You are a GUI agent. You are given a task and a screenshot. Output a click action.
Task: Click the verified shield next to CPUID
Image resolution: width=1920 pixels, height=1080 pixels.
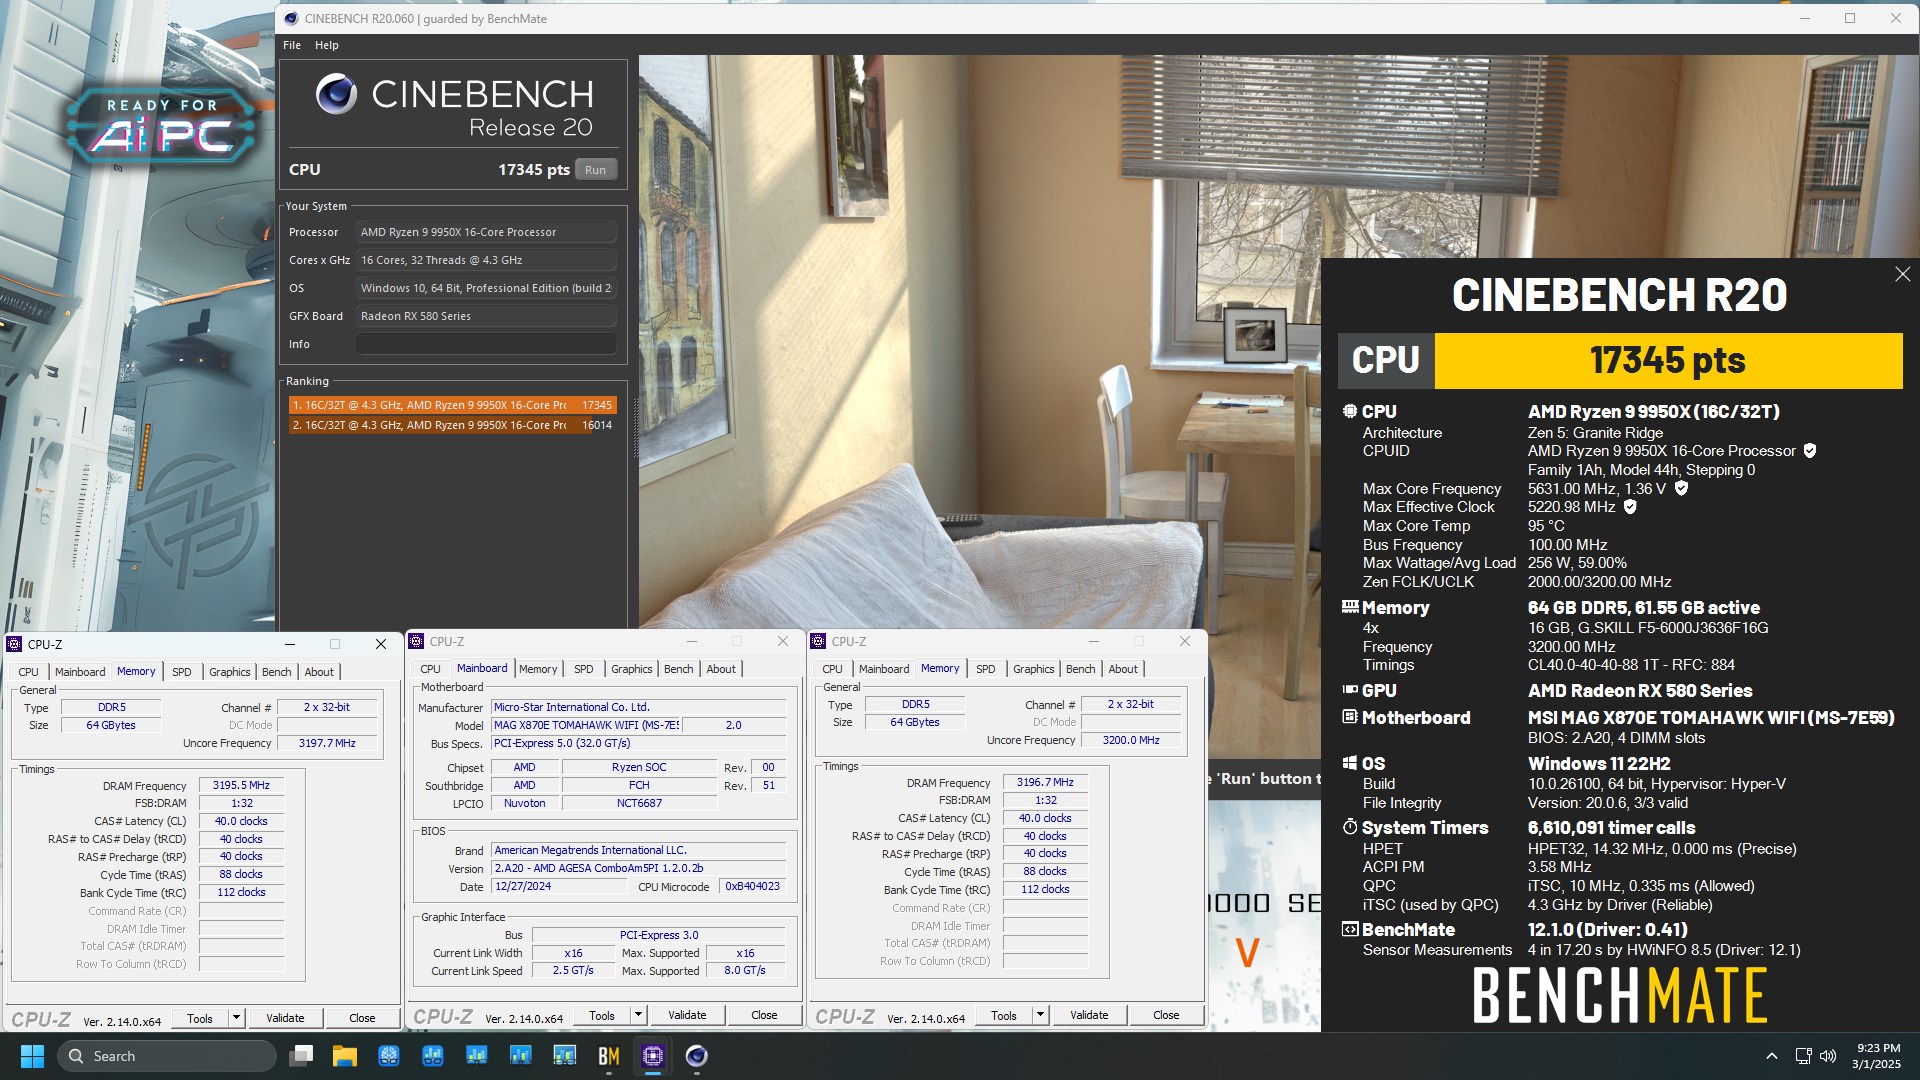(x=1809, y=451)
